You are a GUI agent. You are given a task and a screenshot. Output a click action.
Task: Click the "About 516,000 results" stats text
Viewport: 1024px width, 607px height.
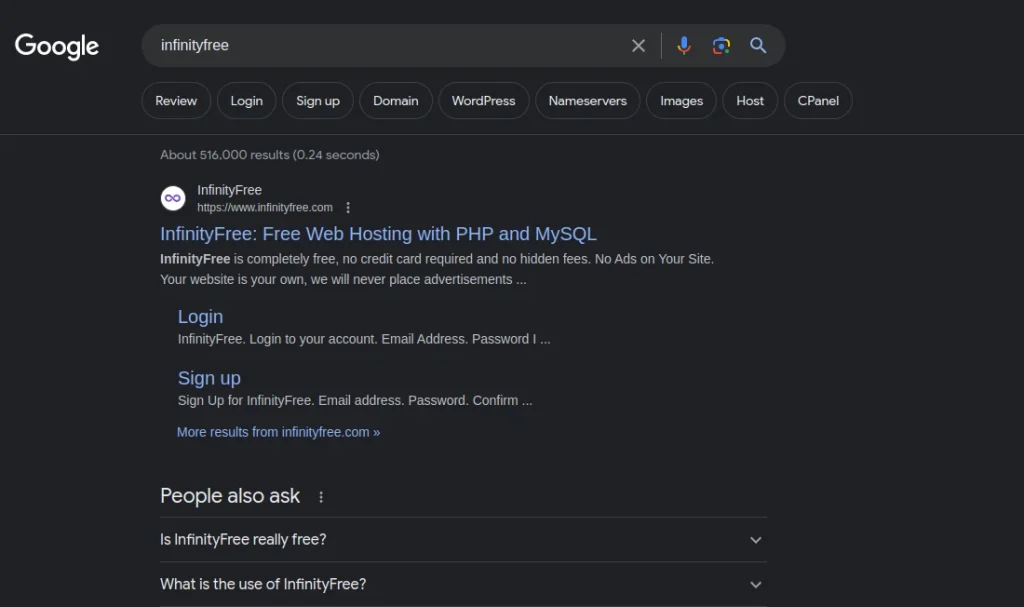tap(270, 155)
